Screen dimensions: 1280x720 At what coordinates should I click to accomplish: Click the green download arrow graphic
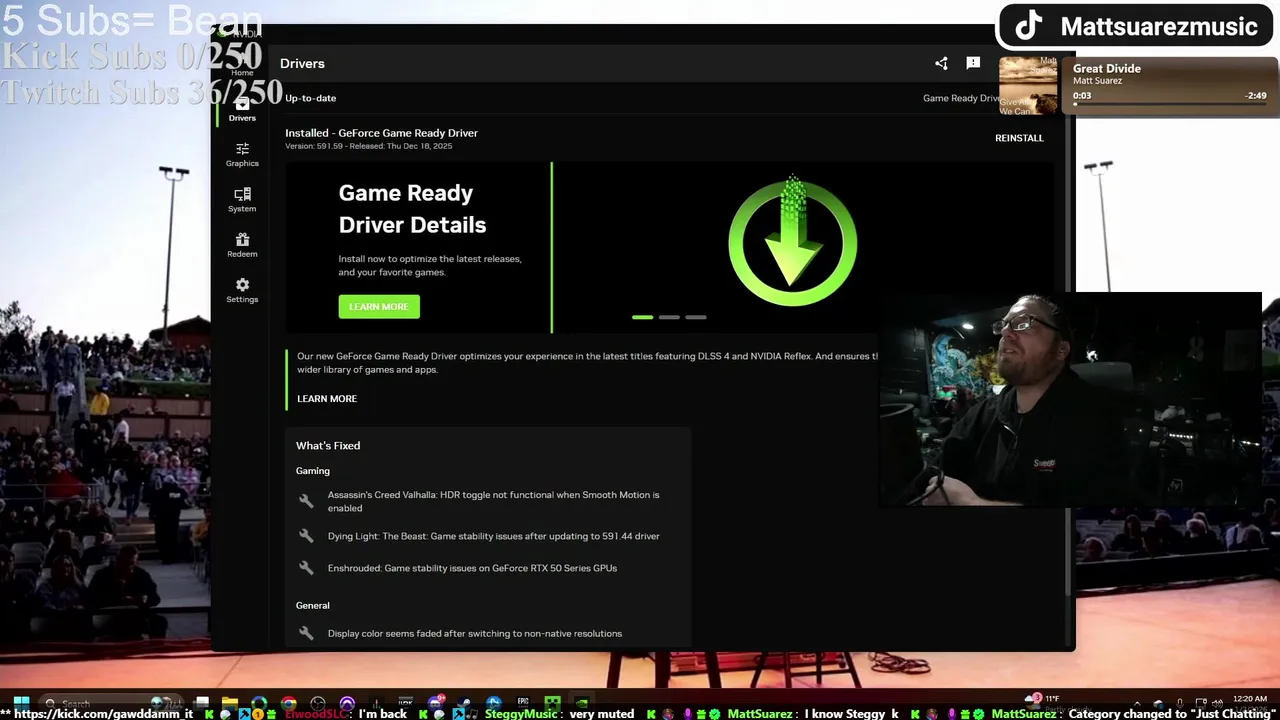[x=792, y=242]
